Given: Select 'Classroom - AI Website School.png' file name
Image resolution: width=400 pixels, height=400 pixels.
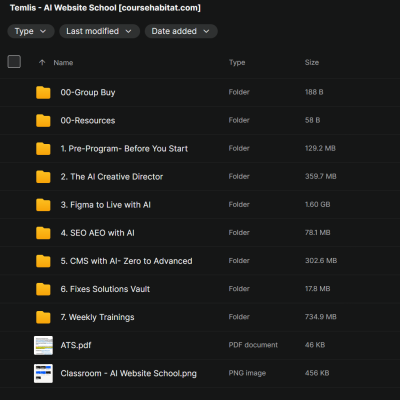Looking at the screenshot, I should [129, 373].
